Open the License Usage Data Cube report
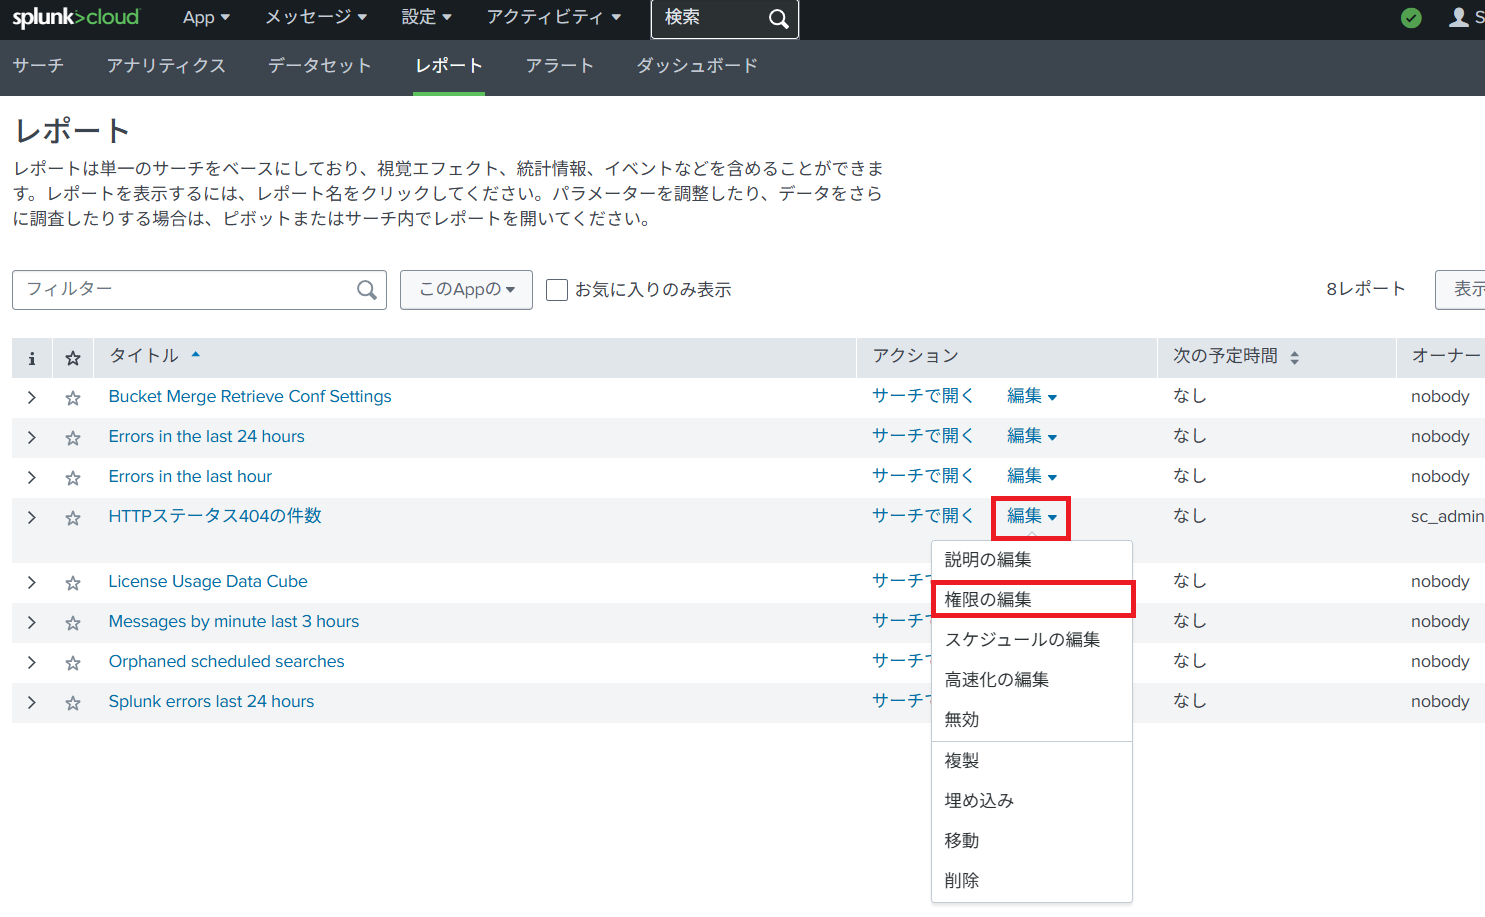 tap(208, 582)
